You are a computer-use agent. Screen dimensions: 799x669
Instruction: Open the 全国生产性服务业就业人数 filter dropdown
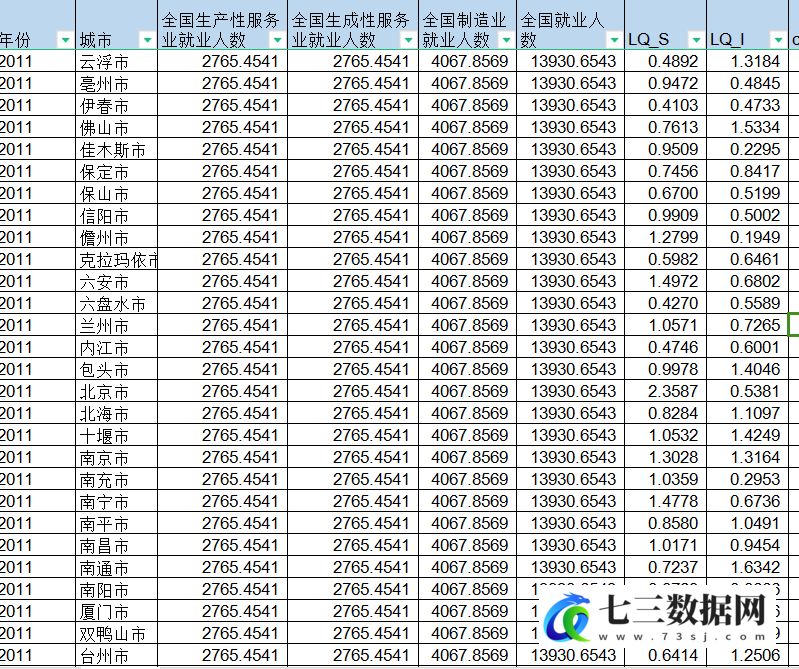(278, 40)
